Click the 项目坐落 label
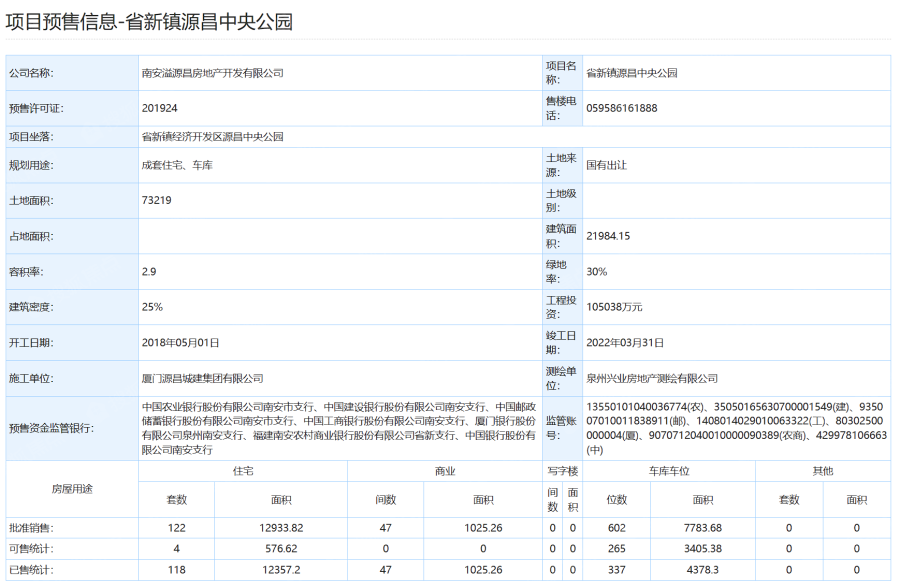Screen dimensions: 900x587 tap(31, 137)
